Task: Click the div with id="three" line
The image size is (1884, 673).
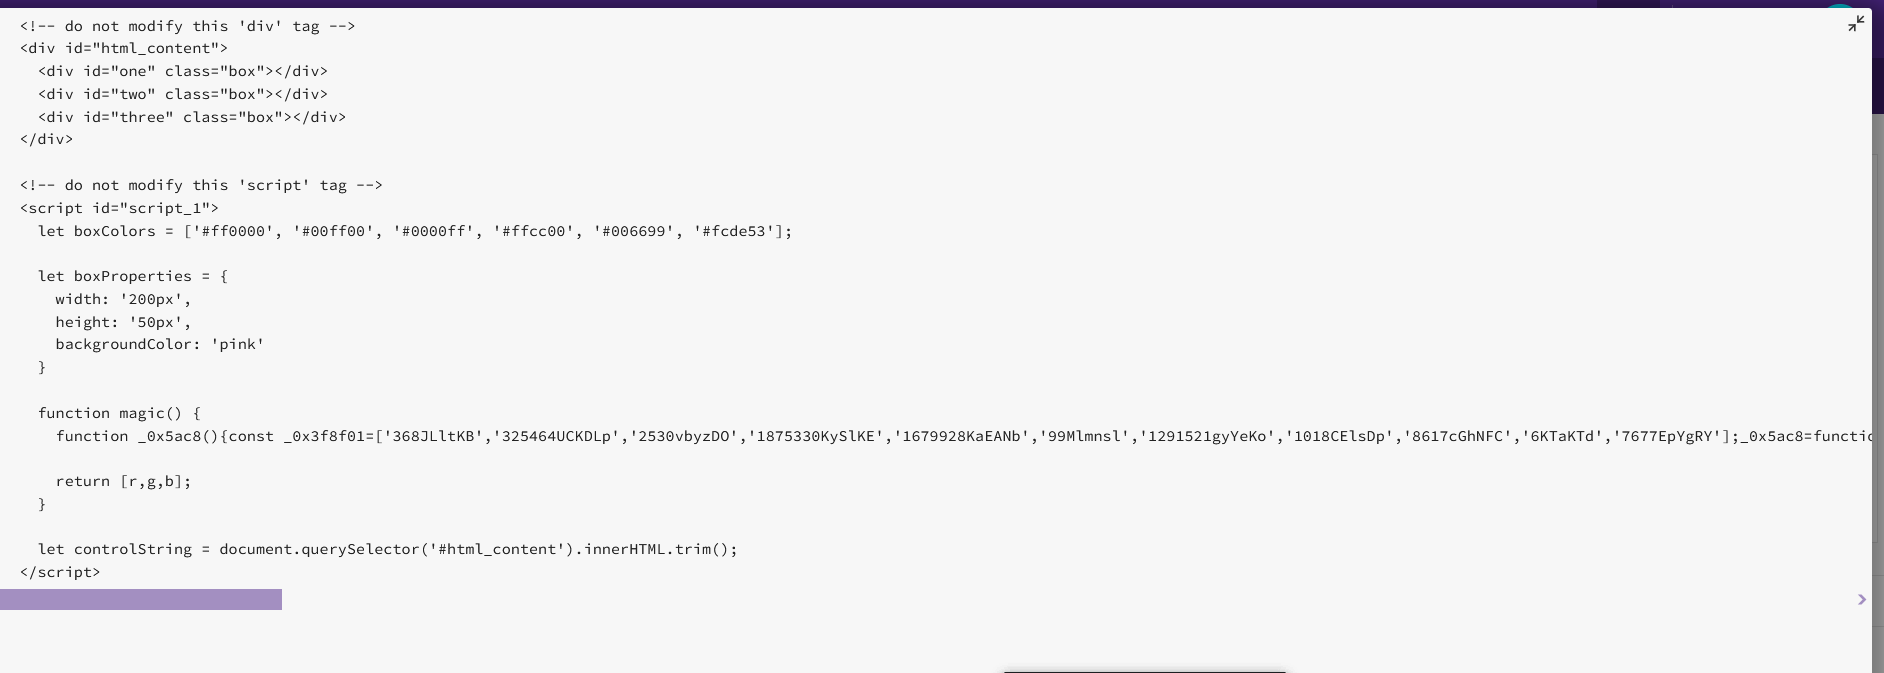Action: 192,117
